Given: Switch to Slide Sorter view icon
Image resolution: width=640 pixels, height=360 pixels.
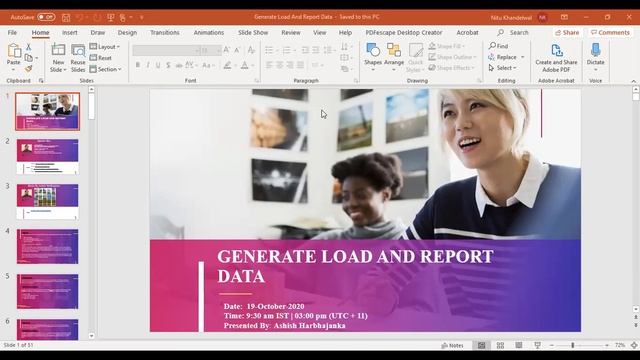Looking at the screenshot, I should click(x=500, y=345).
